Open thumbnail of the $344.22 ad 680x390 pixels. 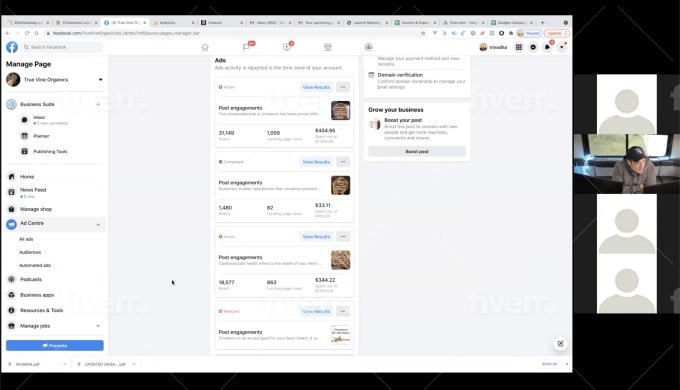[x=340, y=260]
